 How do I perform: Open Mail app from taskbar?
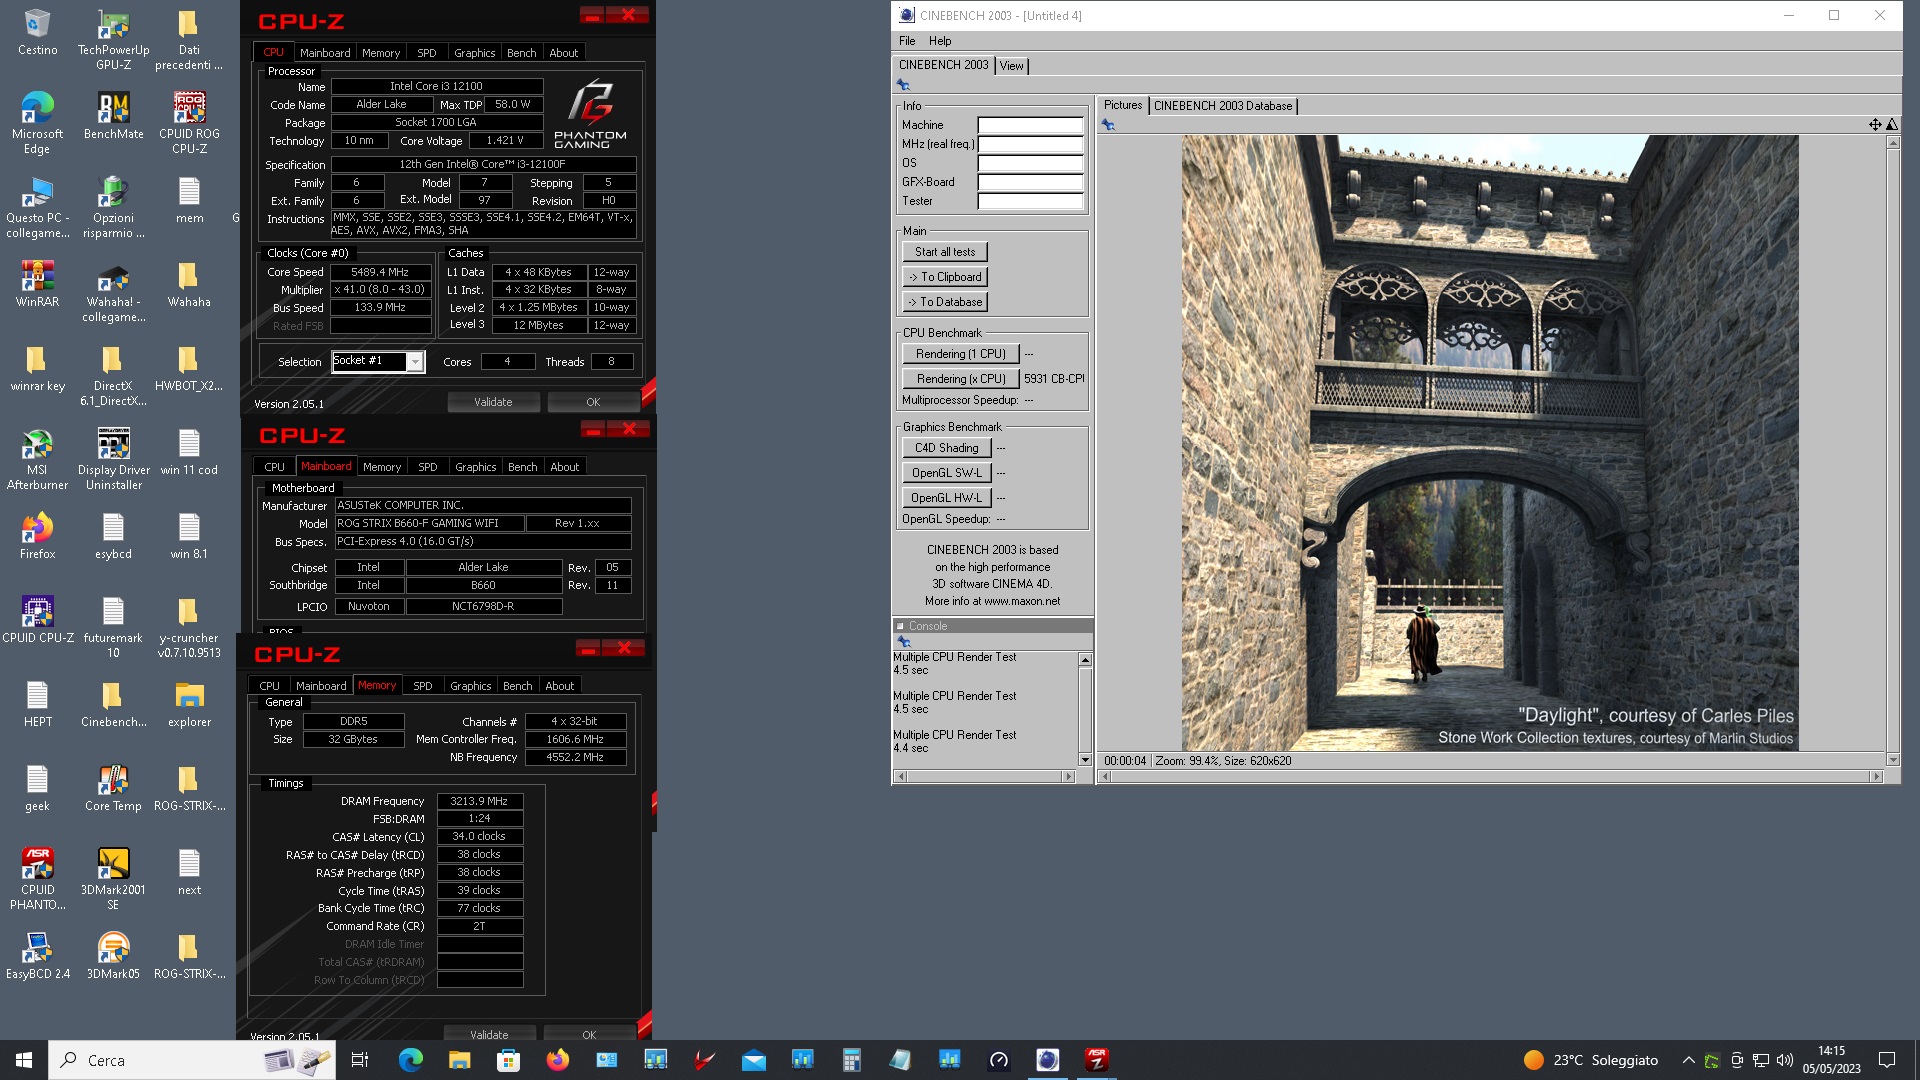754,1060
